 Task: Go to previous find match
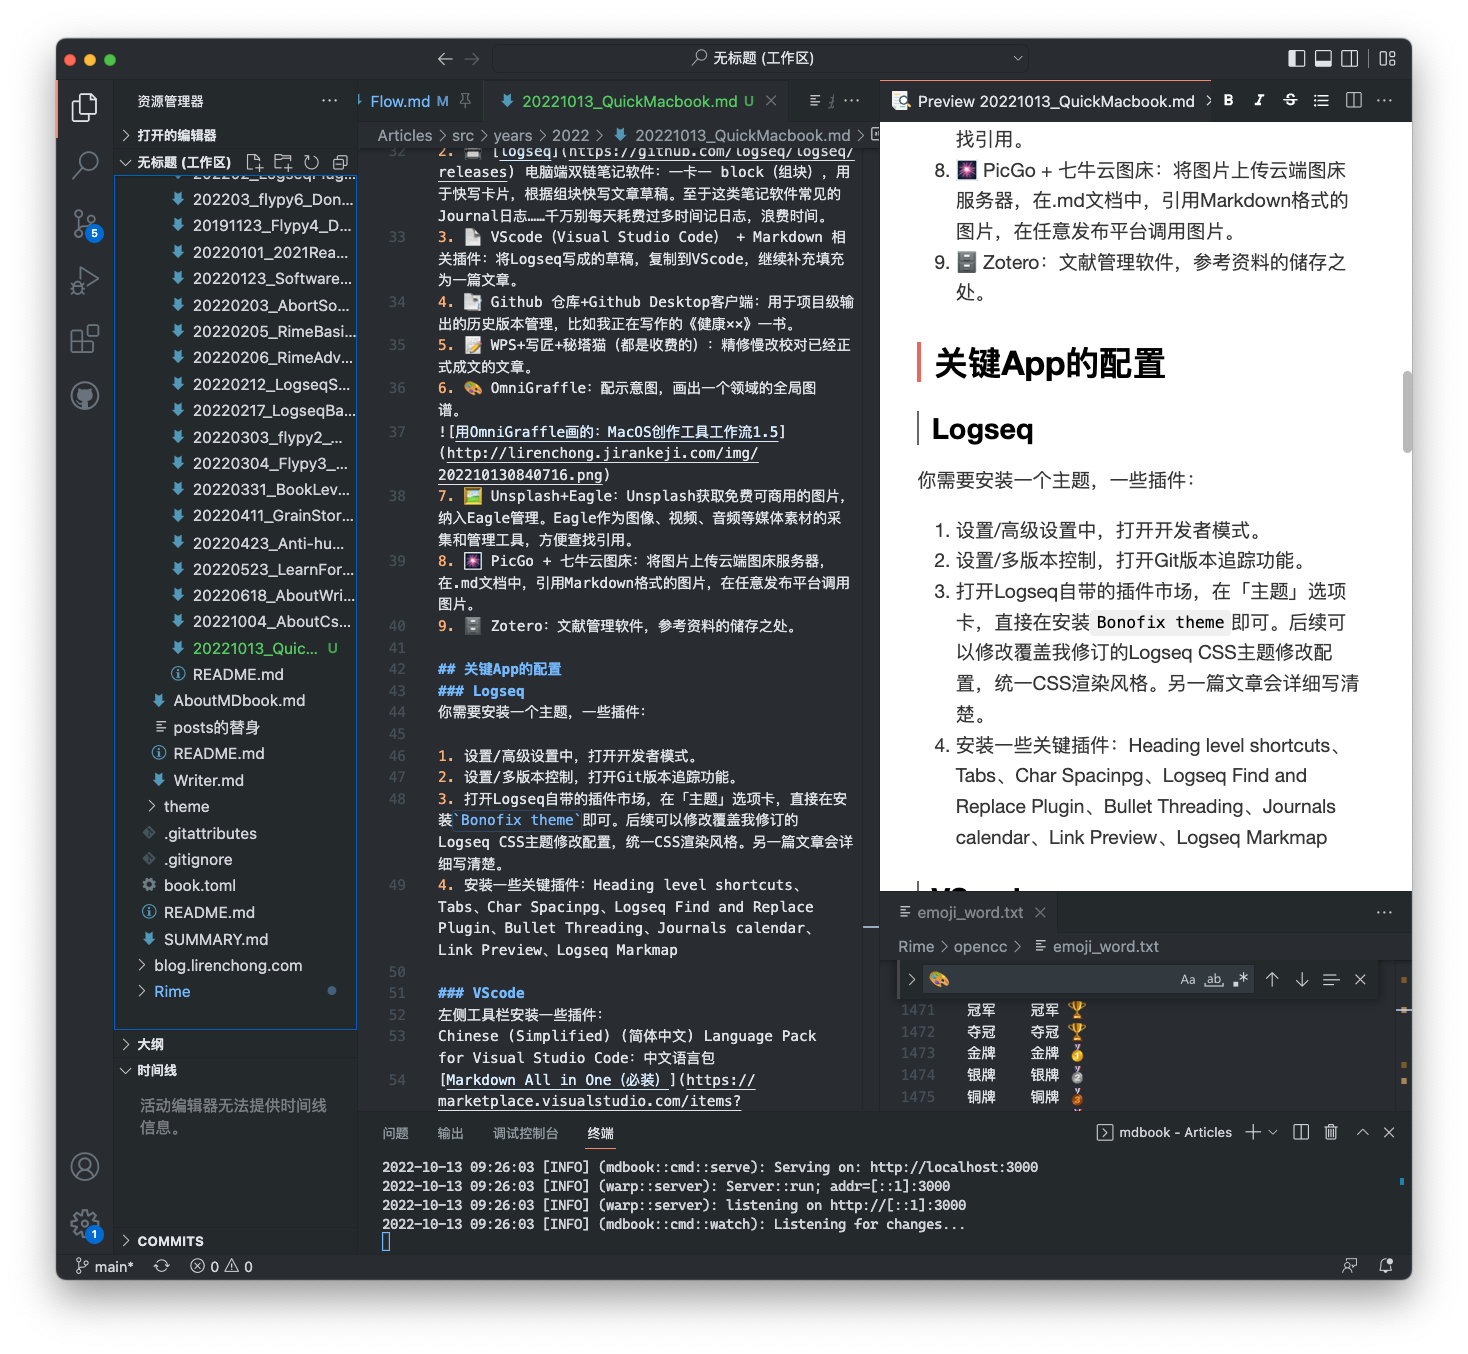(1272, 979)
